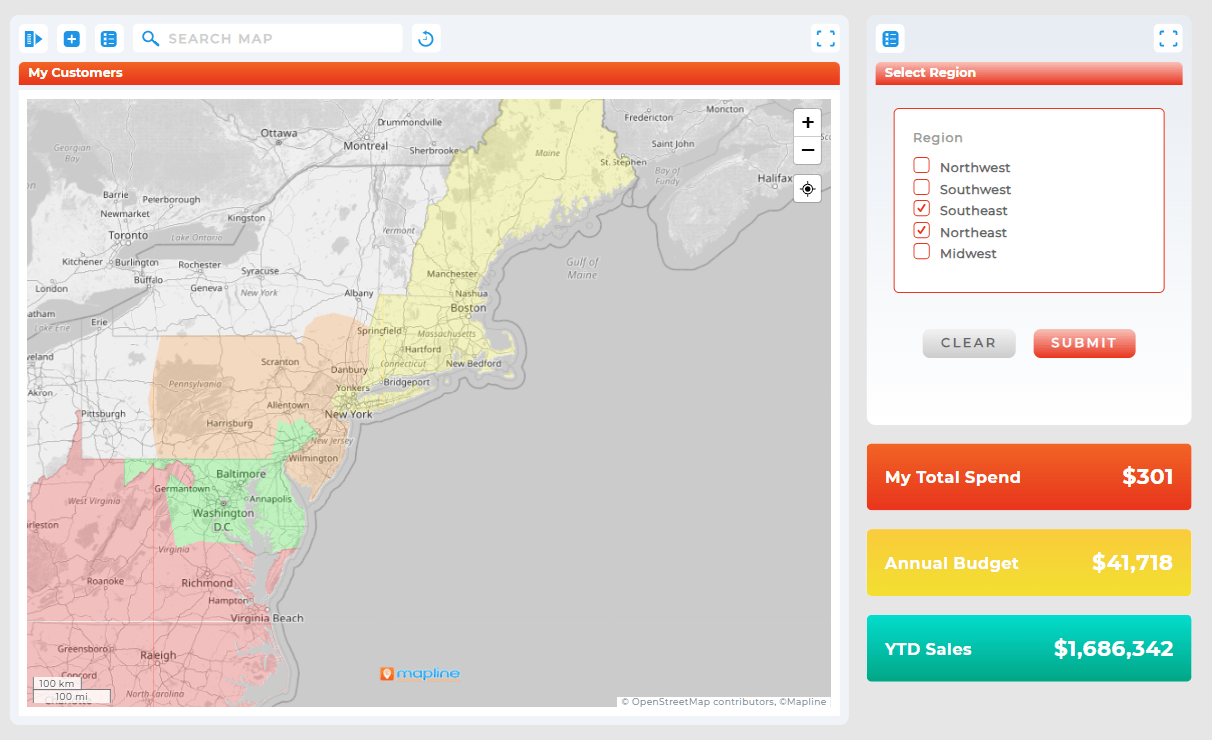Expand the sidebar with the panel-collapse icon
1212x740 pixels.
tap(32, 38)
